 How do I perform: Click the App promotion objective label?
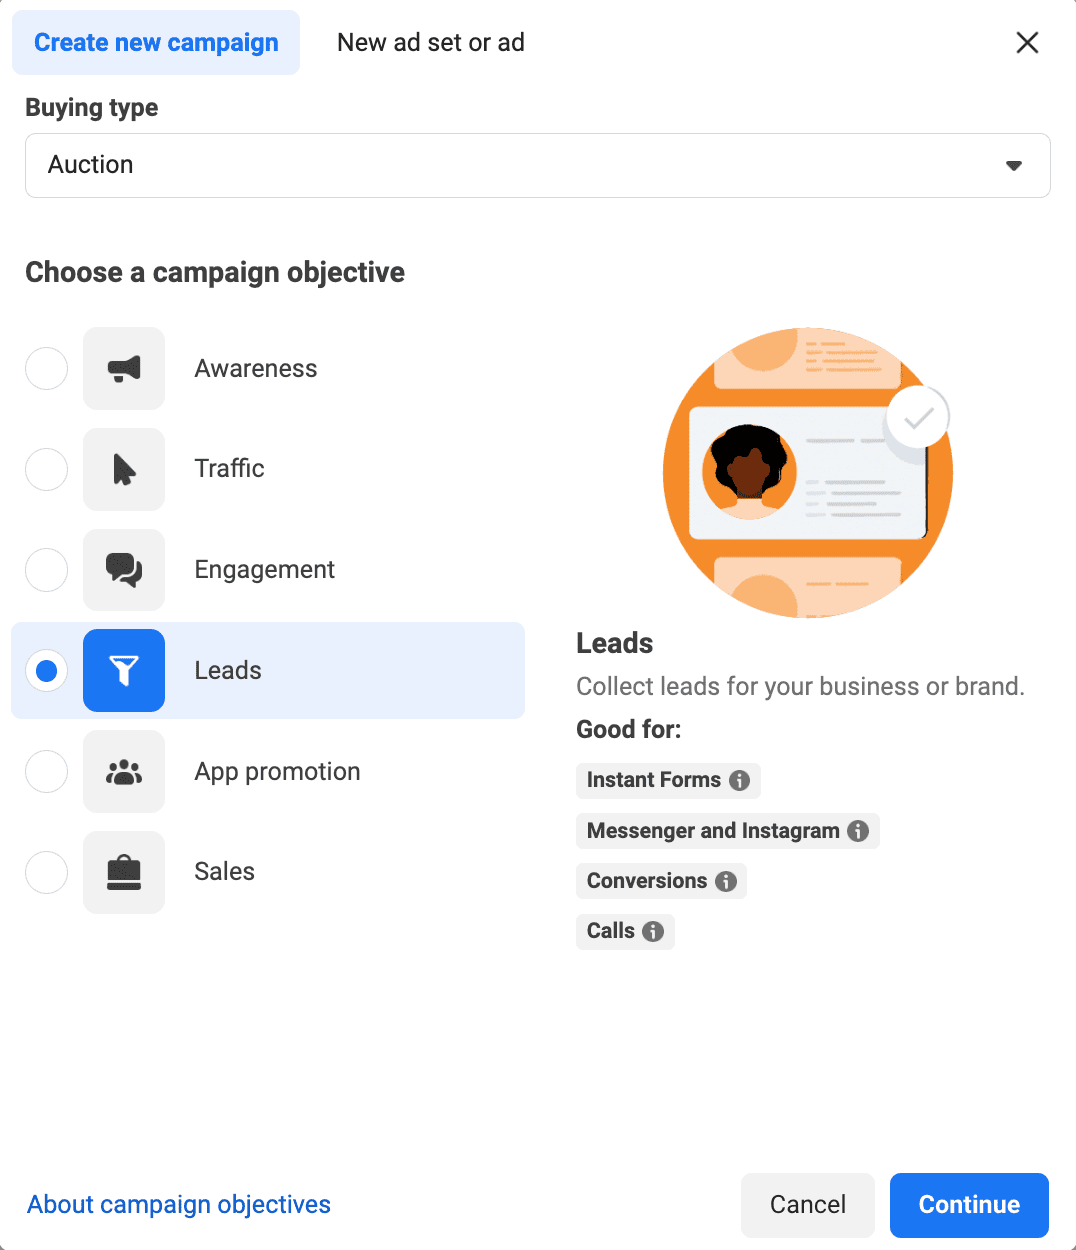point(277,772)
